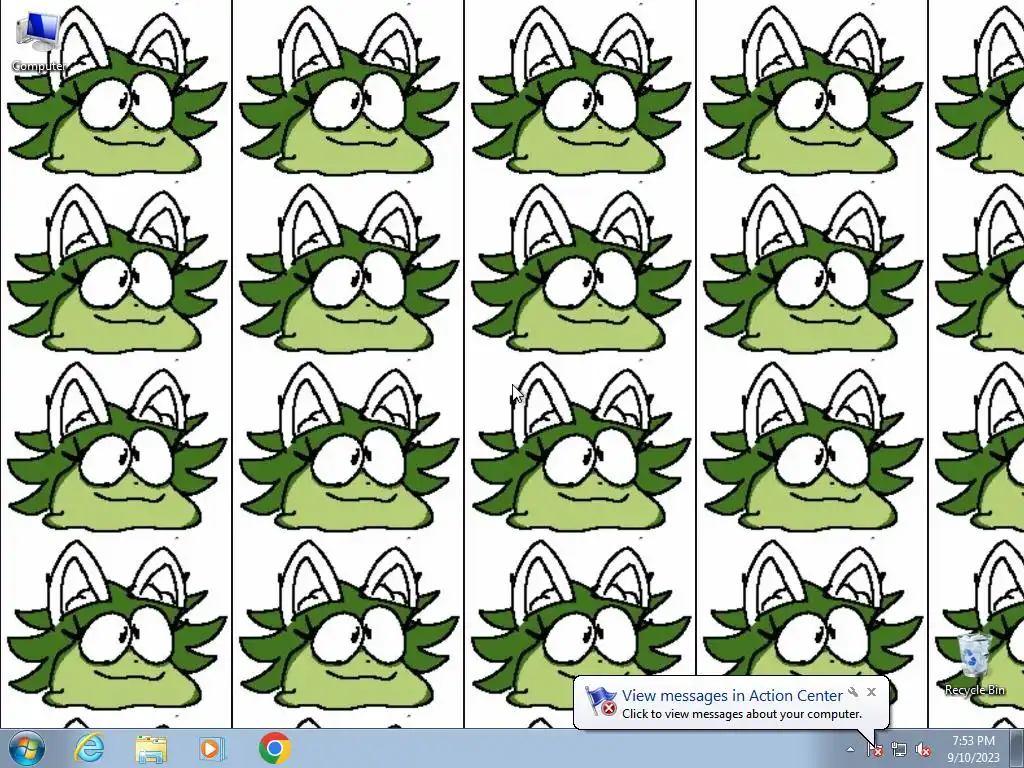Open the network status tray icon
The height and width of the screenshot is (768, 1024).
pos(899,750)
